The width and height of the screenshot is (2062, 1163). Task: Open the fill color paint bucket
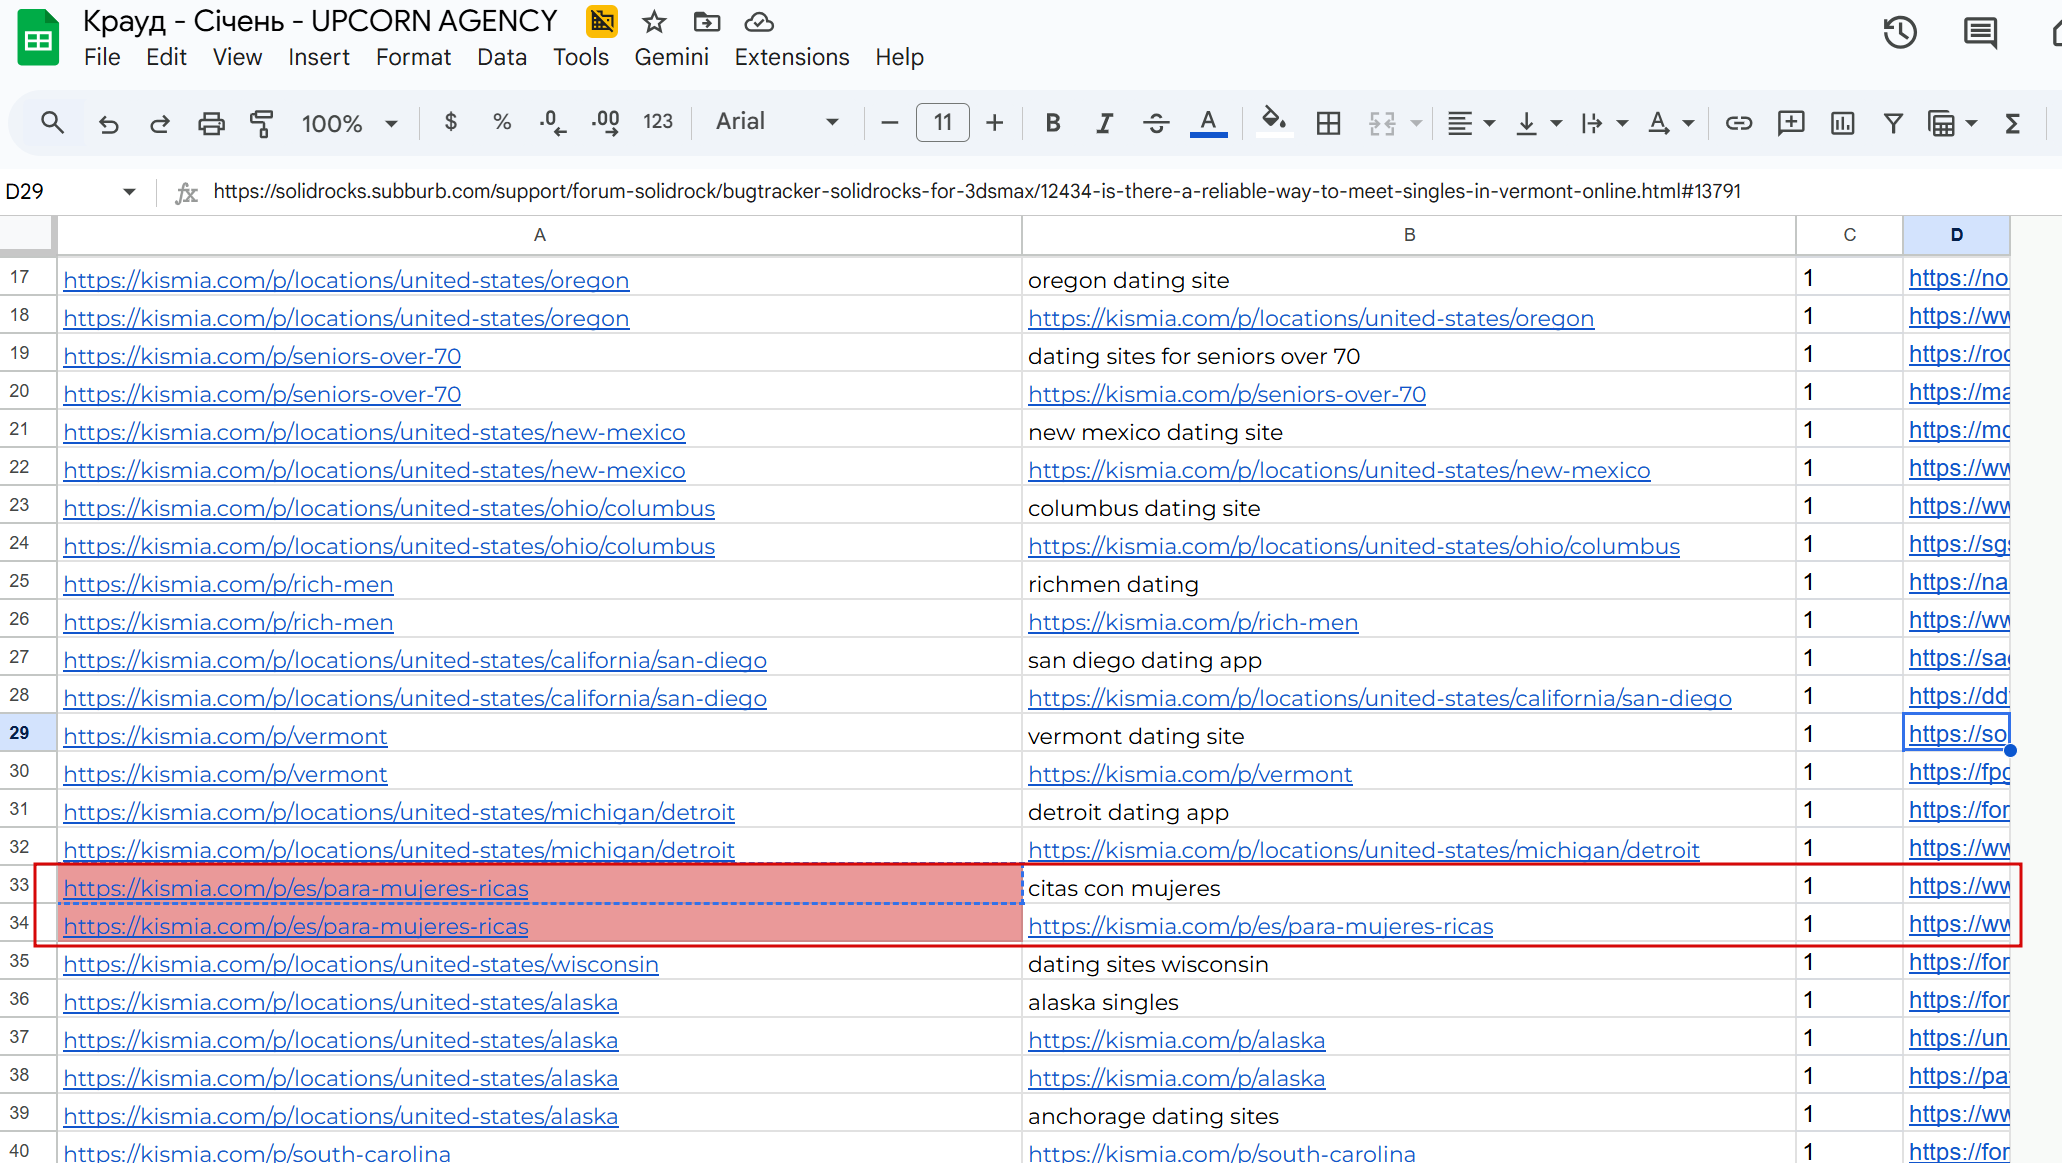(x=1273, y=121)
